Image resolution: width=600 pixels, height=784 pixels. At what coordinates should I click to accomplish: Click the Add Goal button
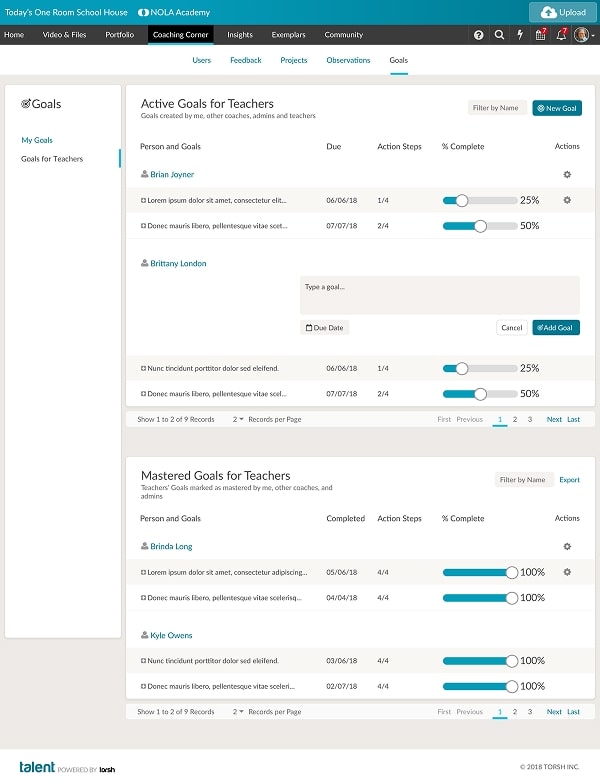pyautogui.click(x=556, y=328)
